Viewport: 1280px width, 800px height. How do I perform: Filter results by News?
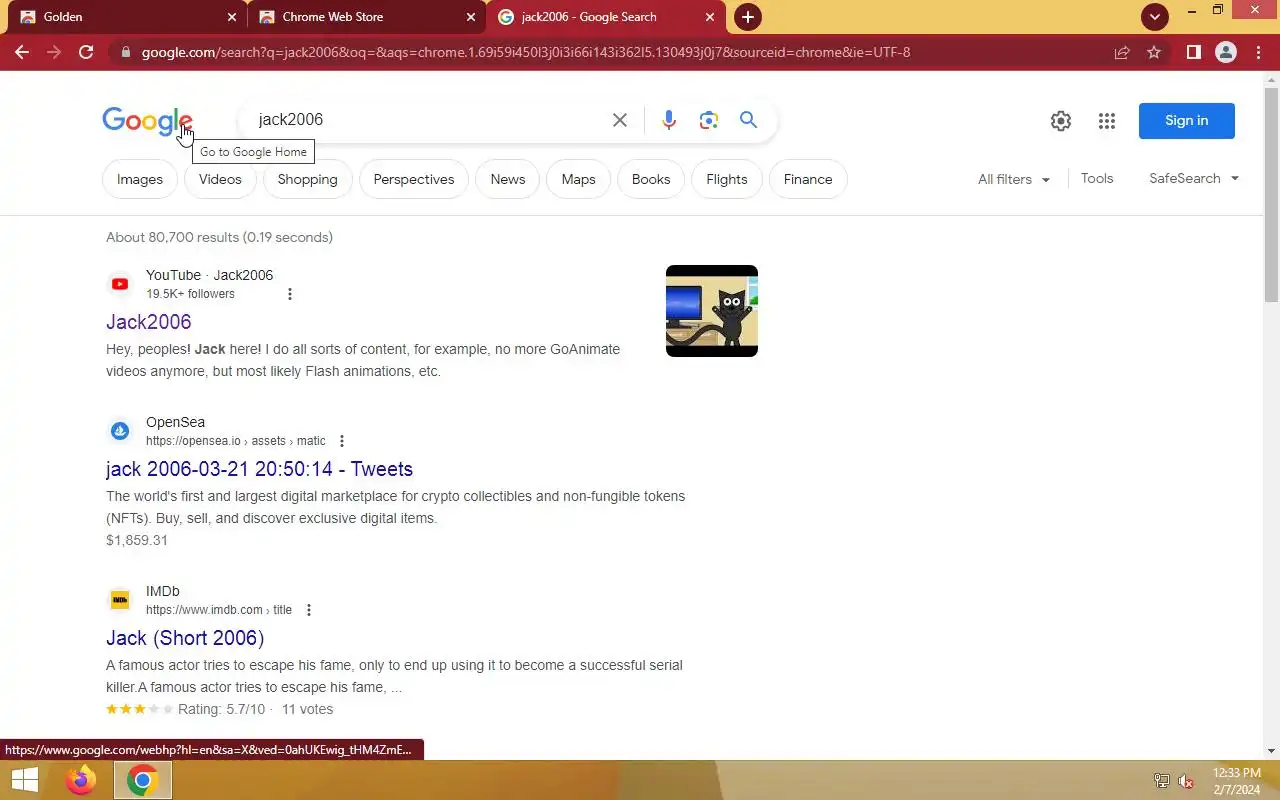click(x=508, y=179)
